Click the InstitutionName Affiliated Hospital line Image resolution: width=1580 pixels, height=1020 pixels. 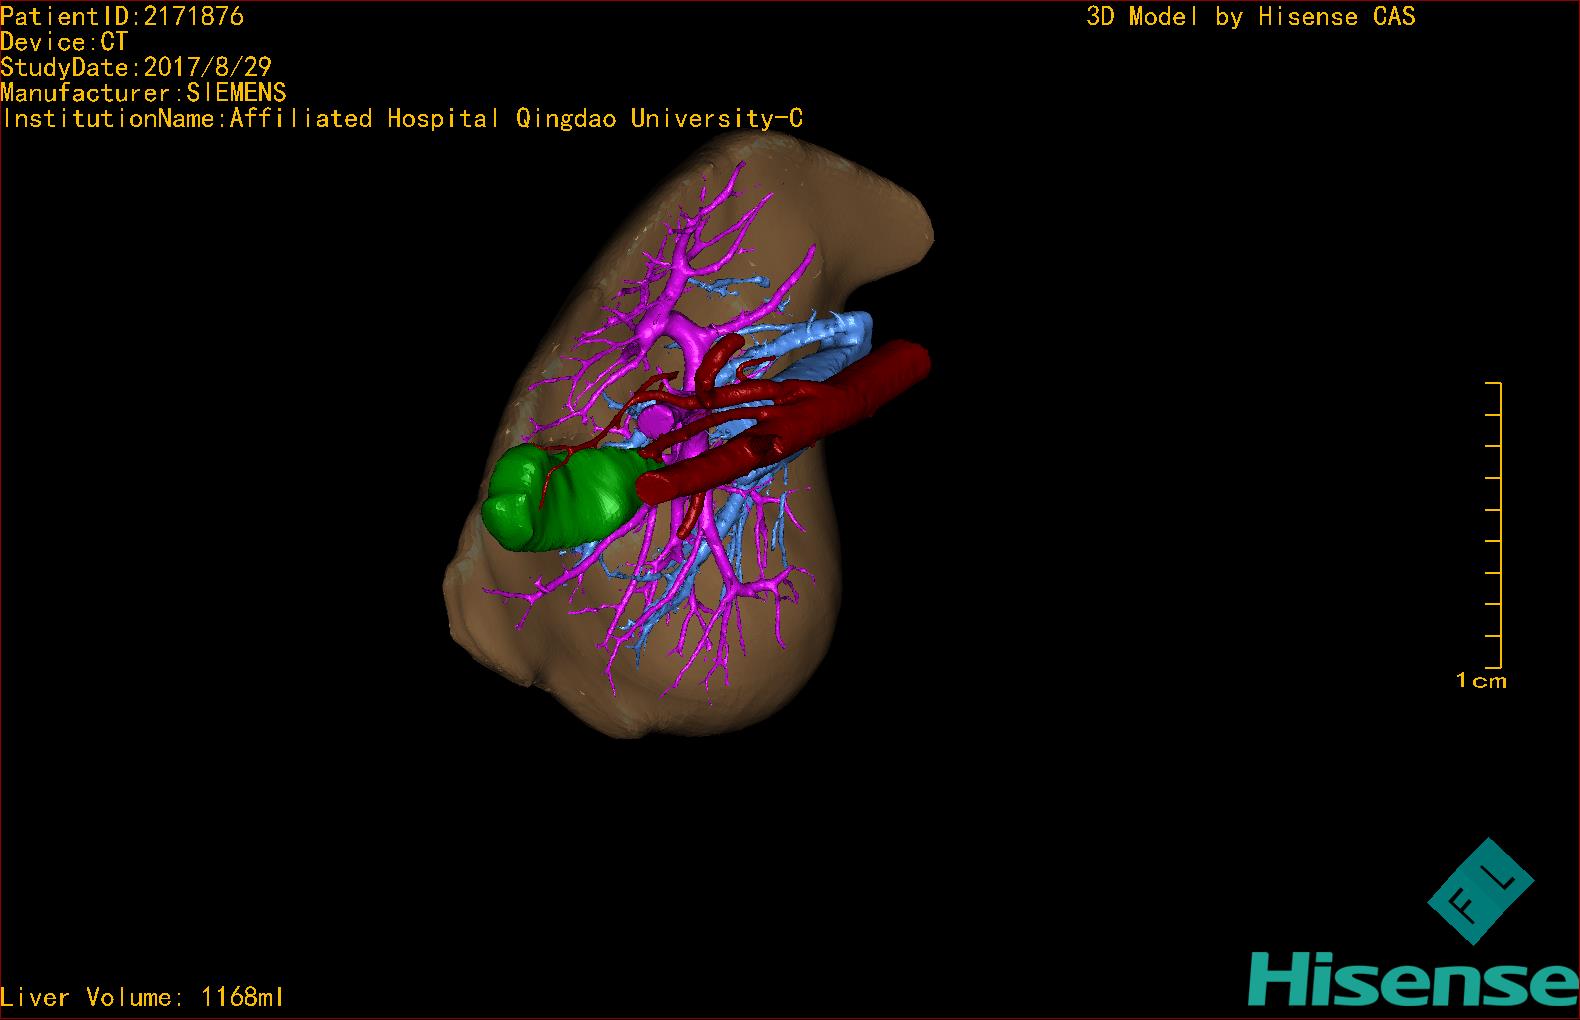tap(402, 119)
